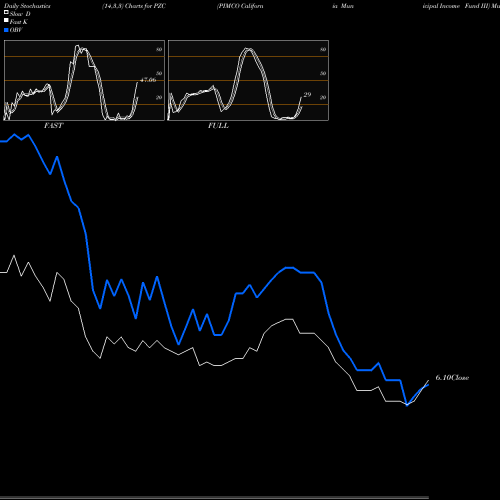This screenshot has width=500, height=500.
Task: Click the 50 level label in FULL chart
Action: (323, 73)
